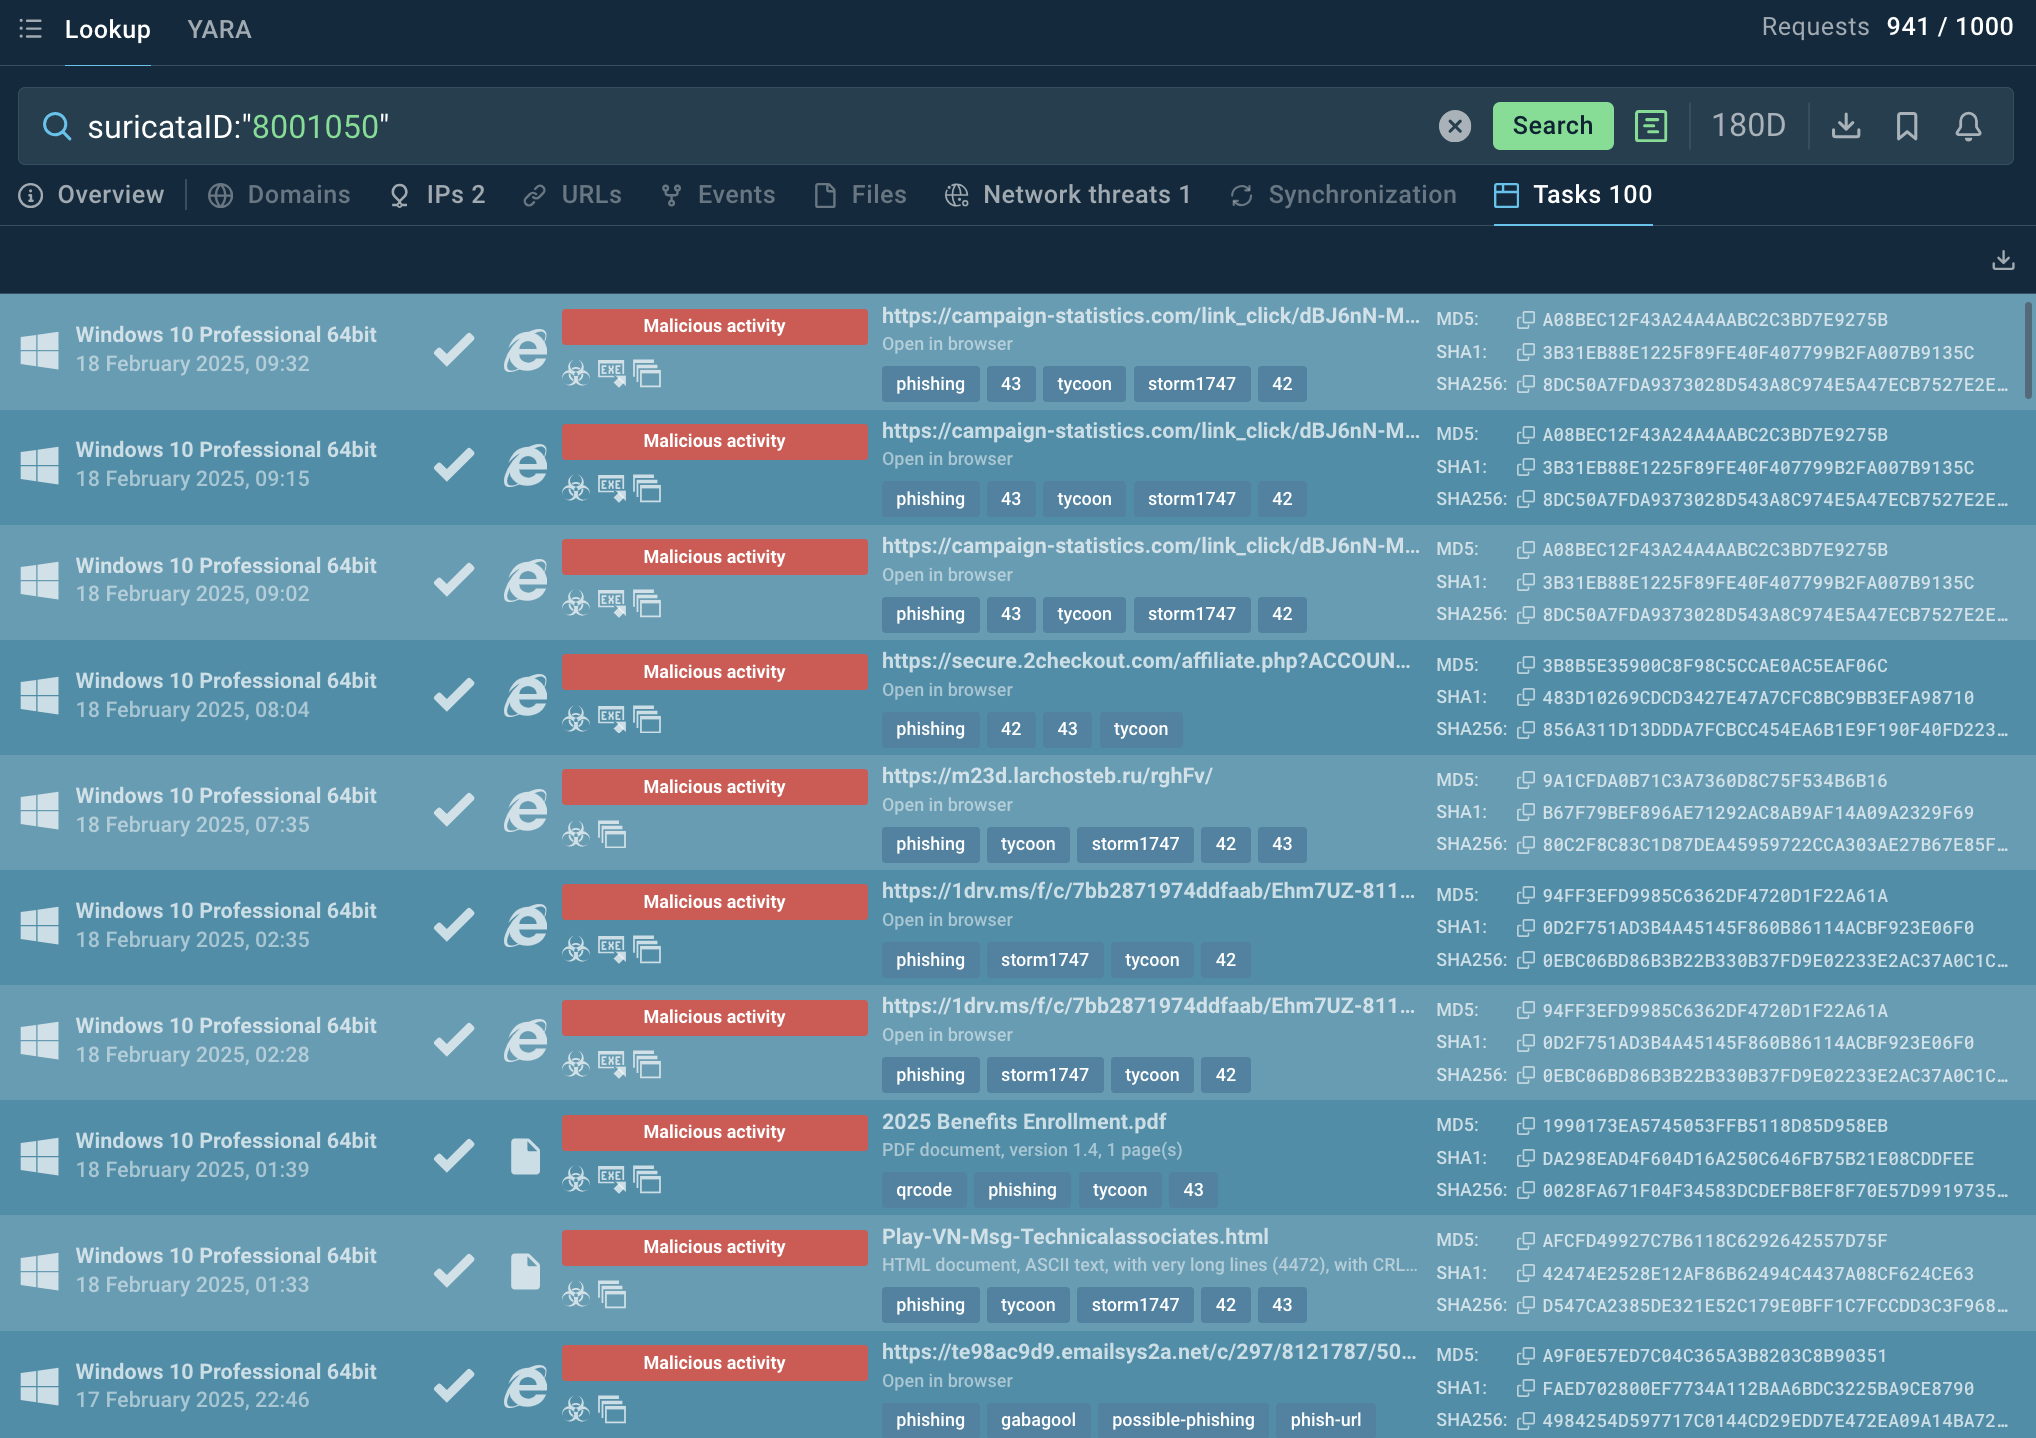Copy SHA256 of the 2025 Benefits Enrollment.pdf task
2036x1438 pixels.
point(1526,1190)
